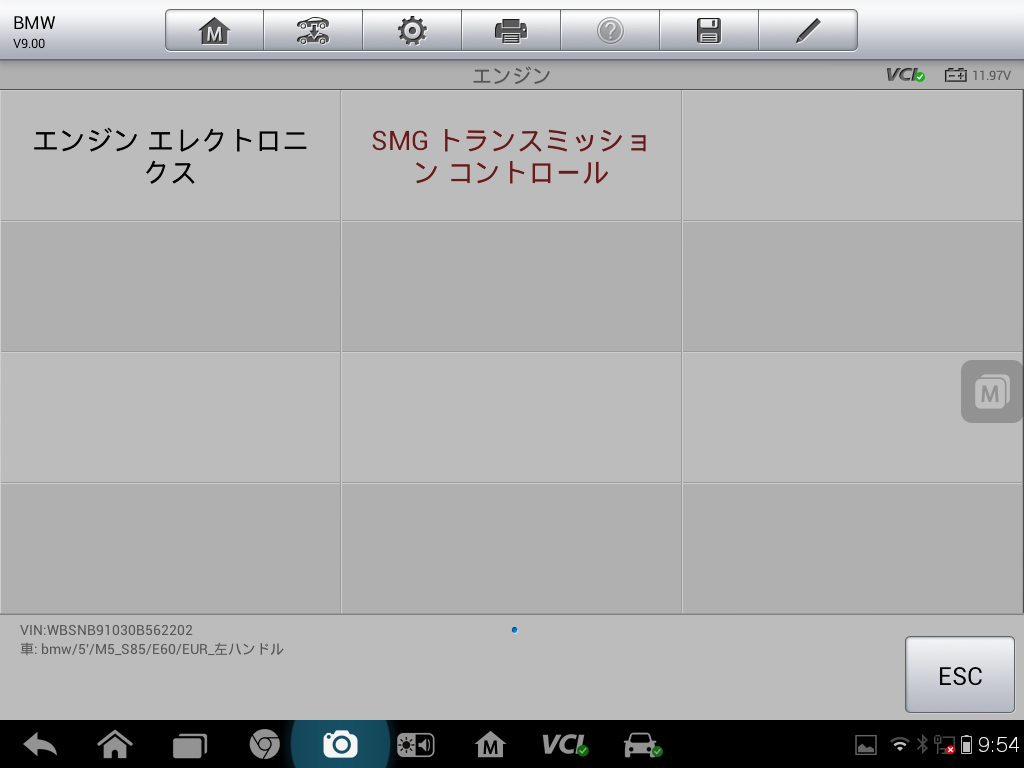1024x768 pixels.
Task: Tap the disconnected network icon with red X
Action: pos(944,744)
